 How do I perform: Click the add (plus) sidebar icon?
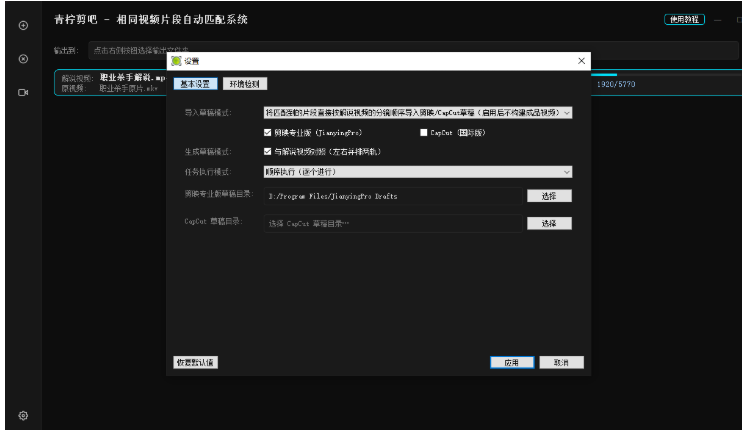pyautogui.click(x=23, y=26)
